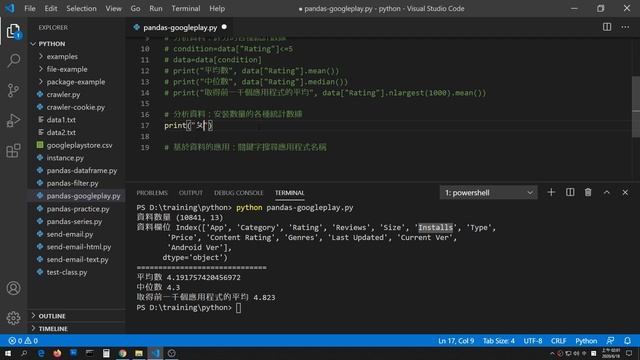Close the terminal panel
The width and height of the screenshot is (640, 360).
(625, 192)
